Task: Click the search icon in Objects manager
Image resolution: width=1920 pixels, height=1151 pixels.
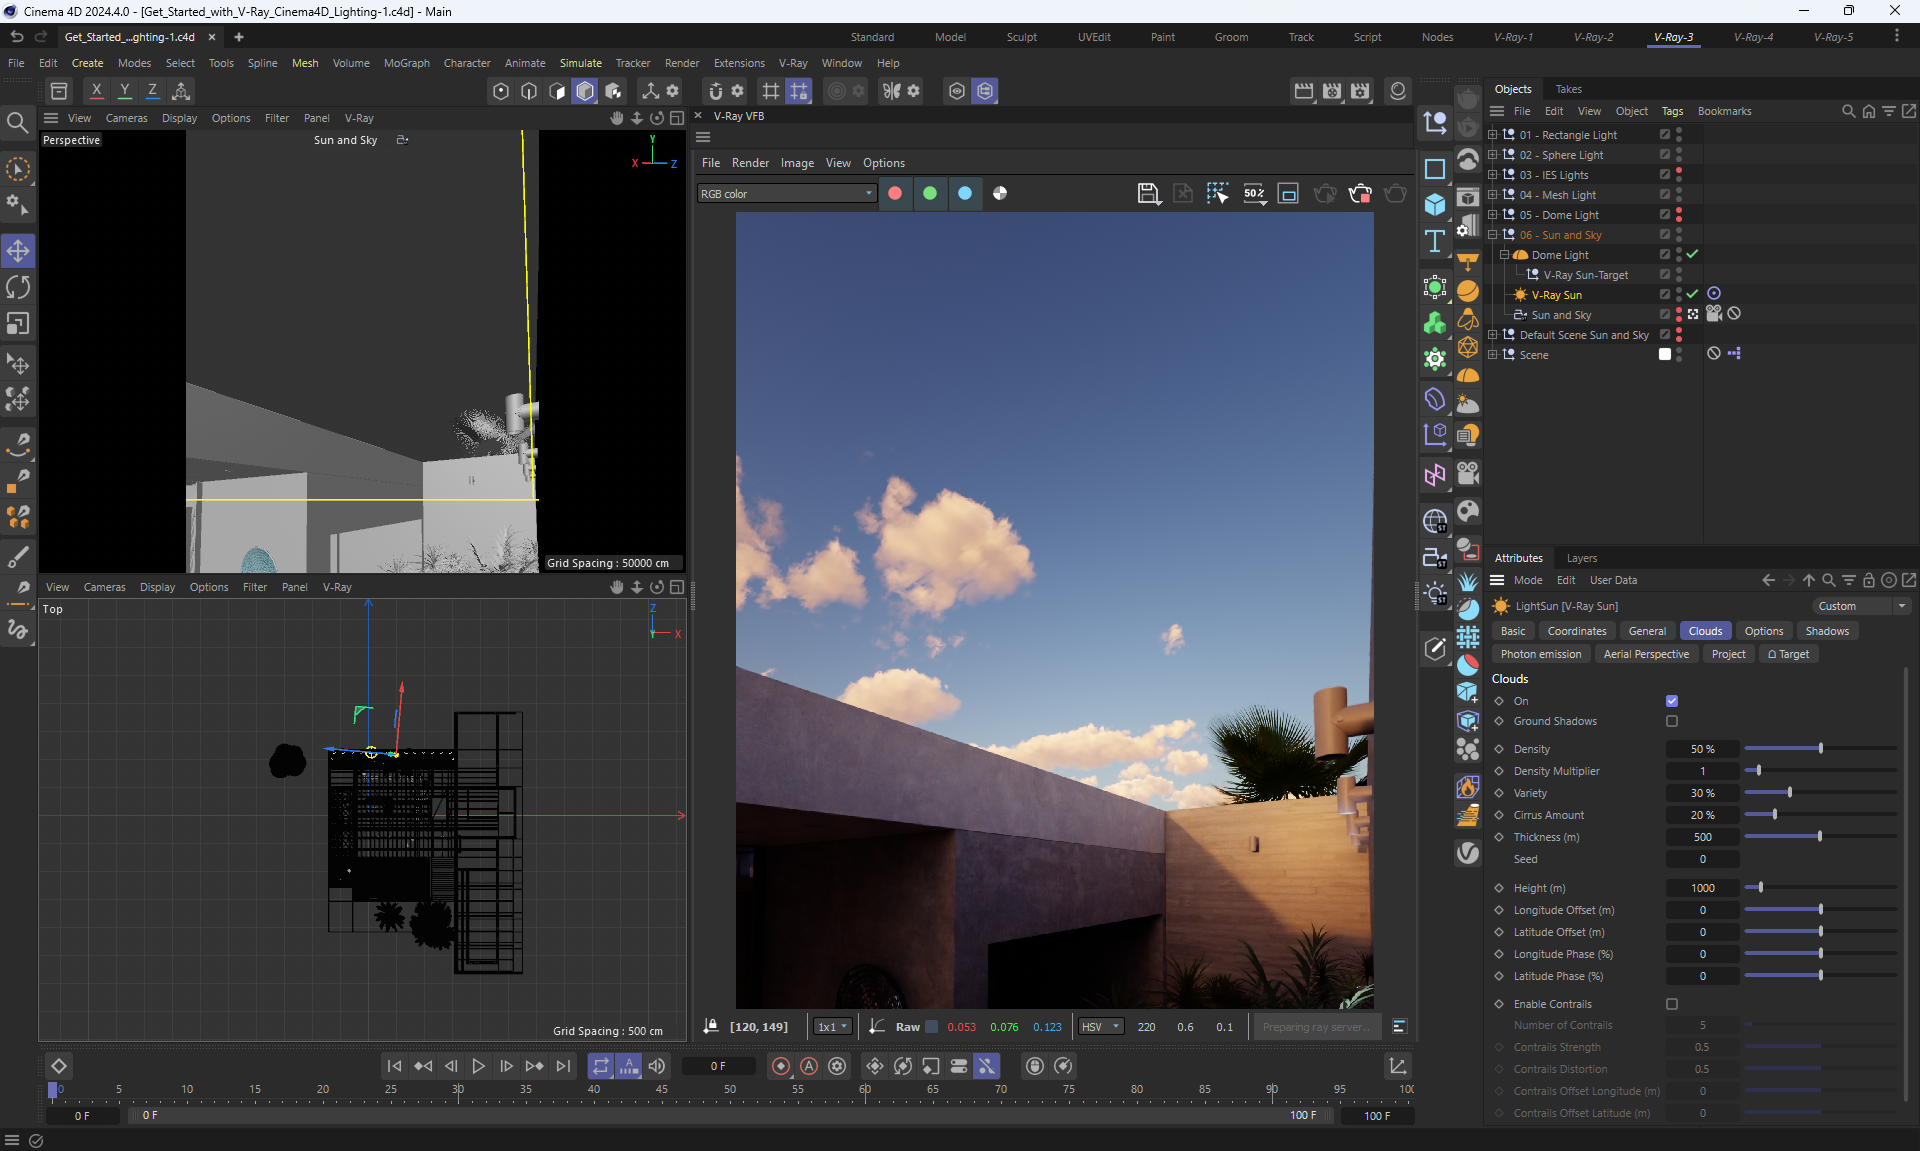Action: 1848,111
